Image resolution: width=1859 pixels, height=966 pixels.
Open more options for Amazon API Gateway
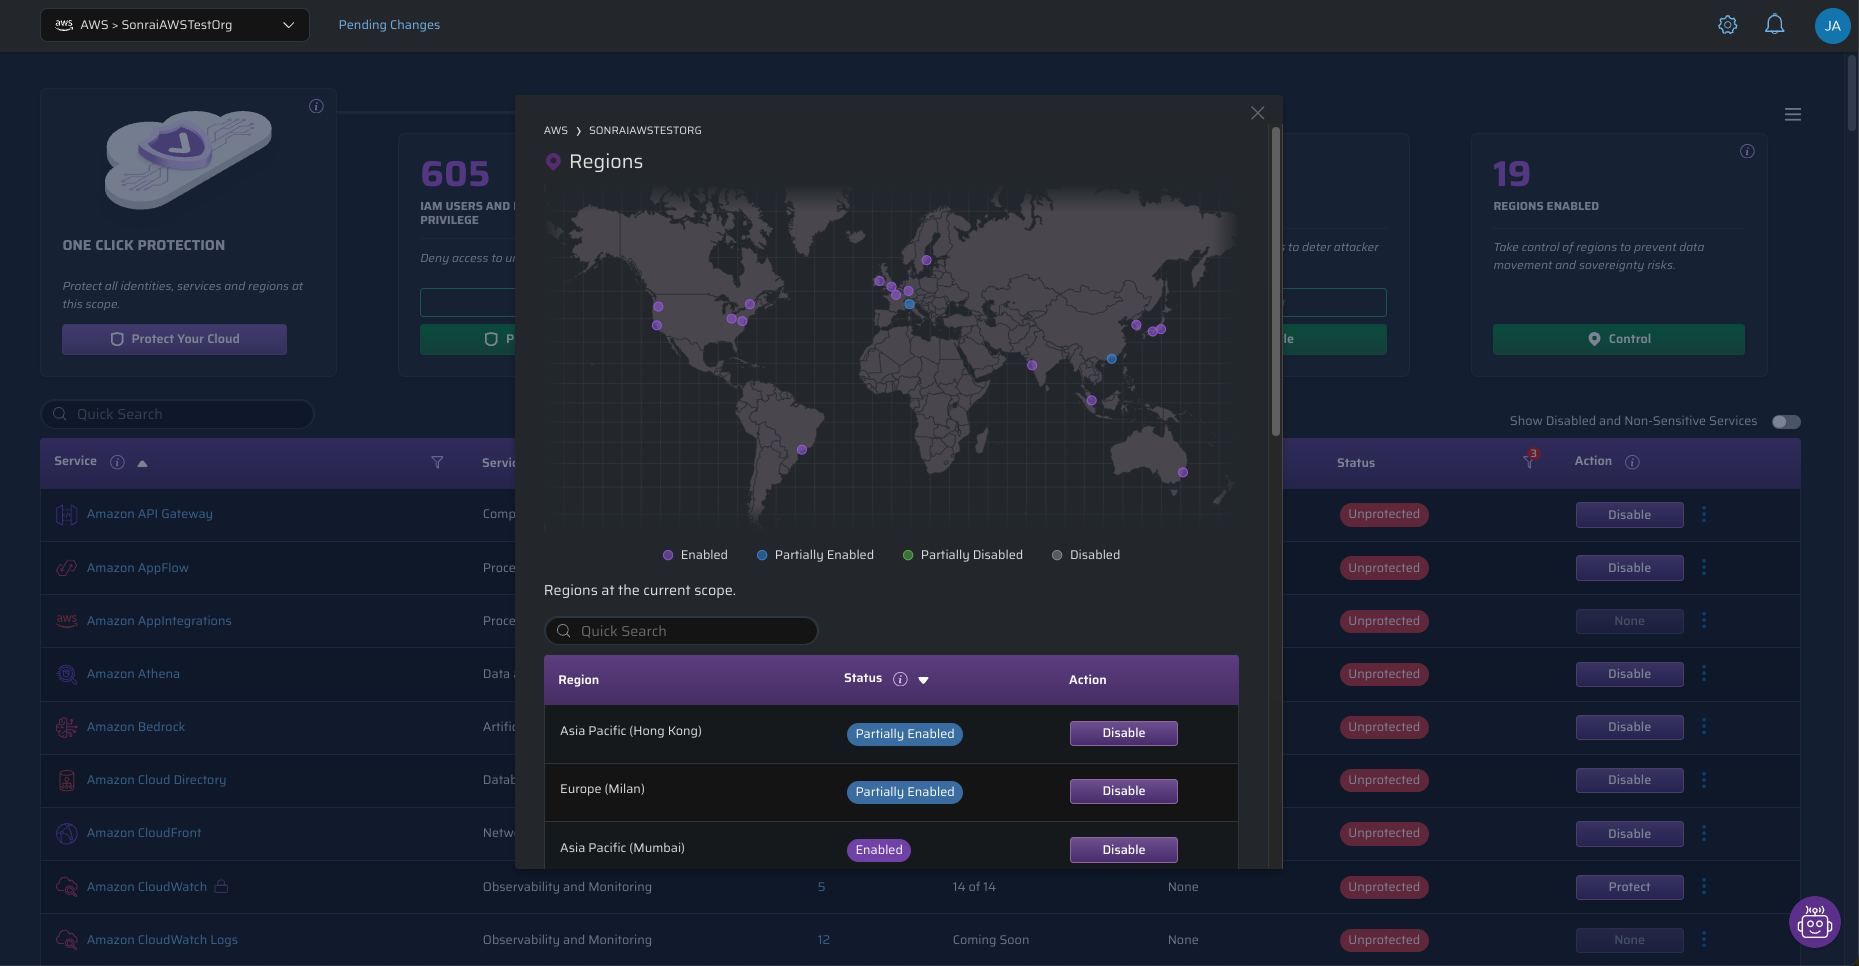point(1704,514)
